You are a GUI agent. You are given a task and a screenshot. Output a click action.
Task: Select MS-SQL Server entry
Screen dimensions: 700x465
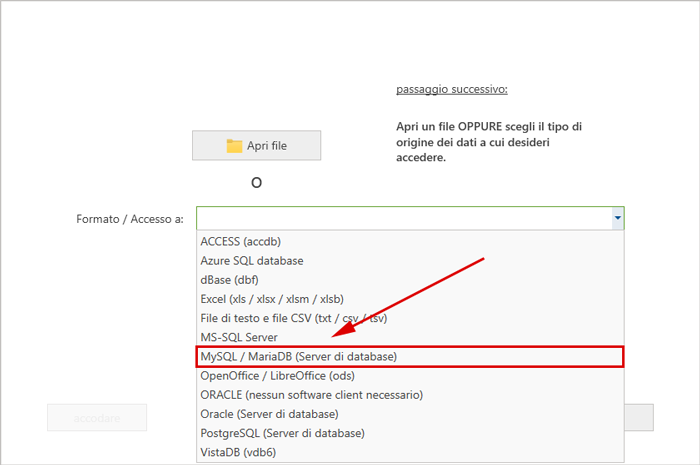pyautogui.click(x=239, y=337)
